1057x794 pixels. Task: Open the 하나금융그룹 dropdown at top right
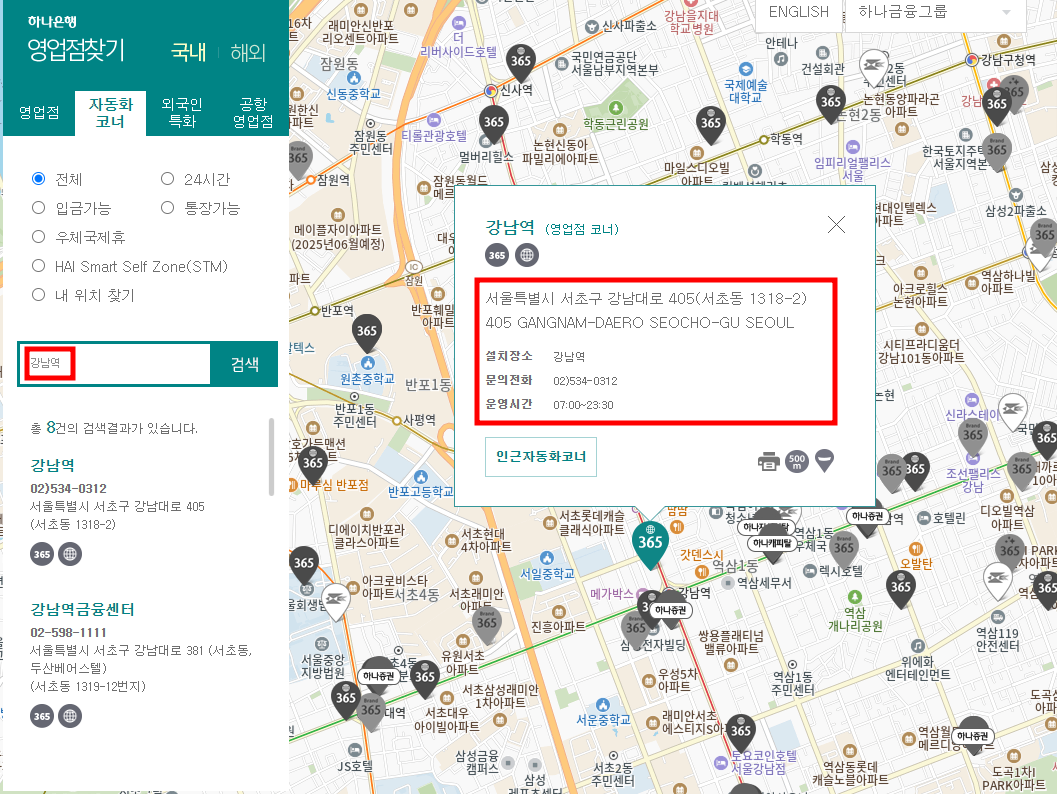coord(934,14)
